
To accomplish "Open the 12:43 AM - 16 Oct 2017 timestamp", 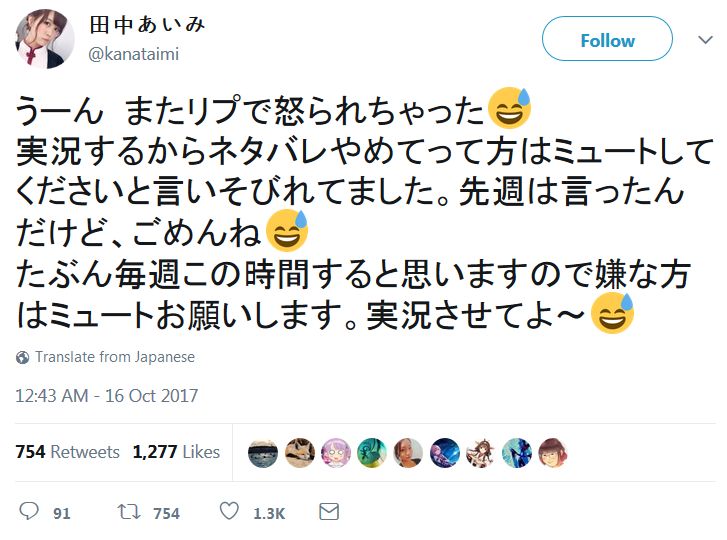I will [x=107, y=395].
